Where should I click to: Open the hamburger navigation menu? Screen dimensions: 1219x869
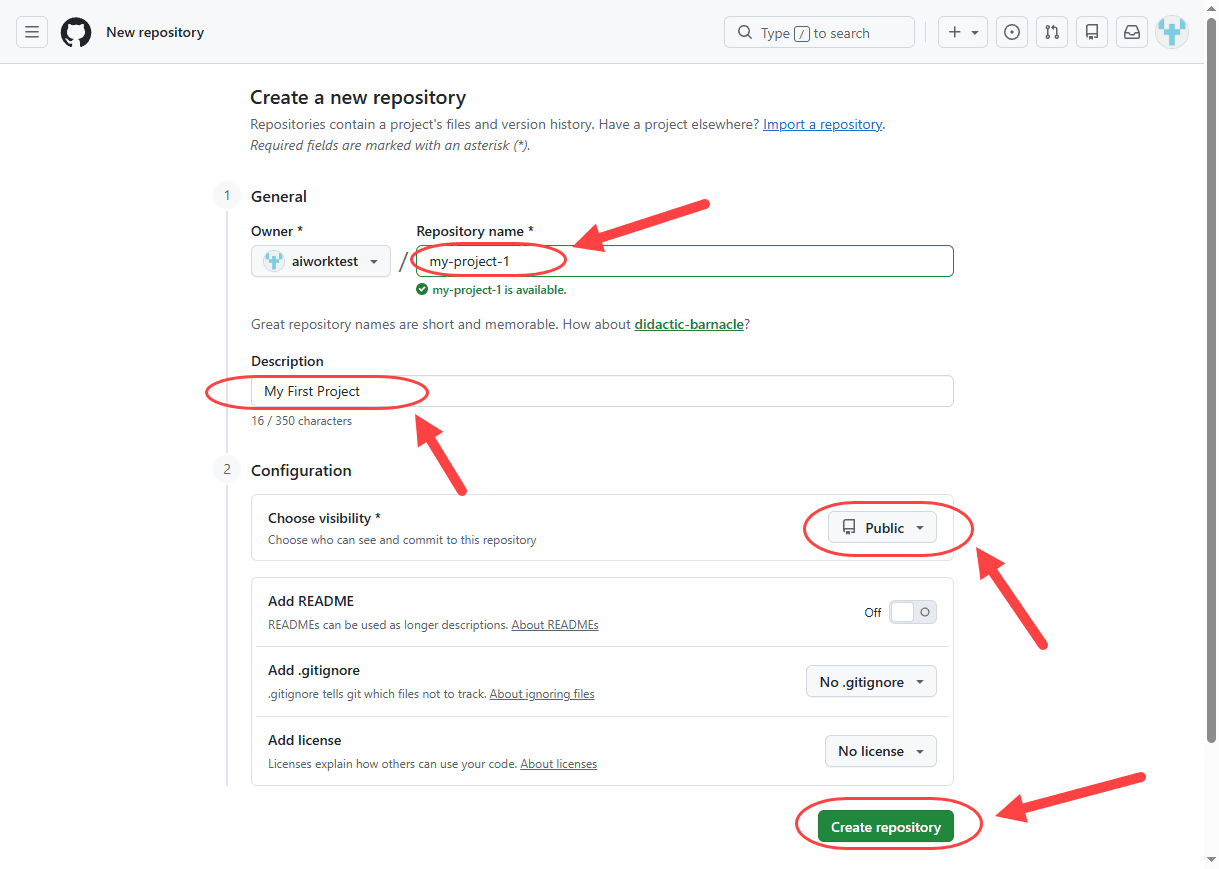(32, 32)
